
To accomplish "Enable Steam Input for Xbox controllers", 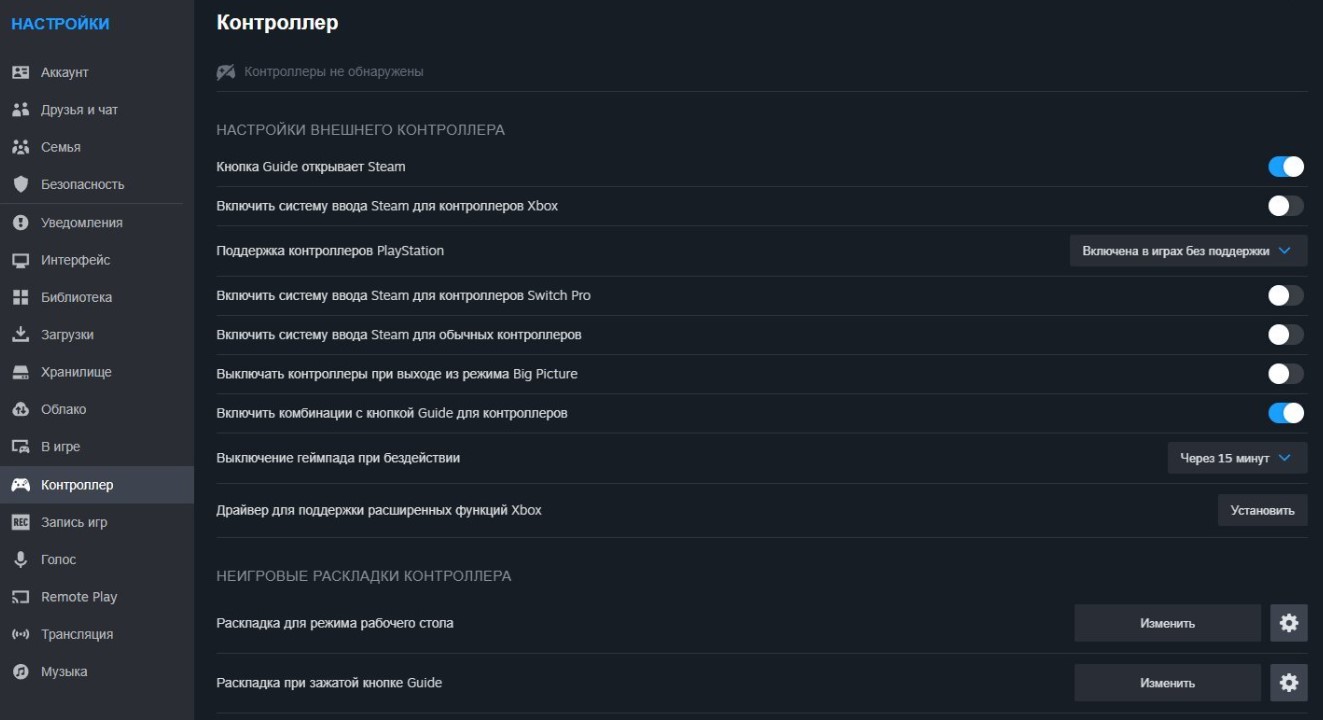I will coord(1286,206).
